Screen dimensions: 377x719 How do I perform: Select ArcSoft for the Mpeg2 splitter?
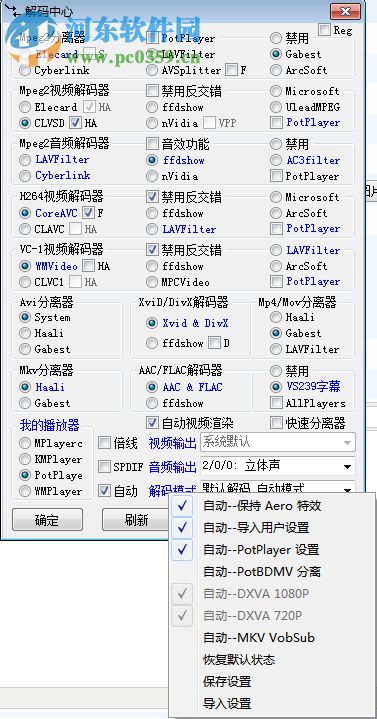pos(276,70)
